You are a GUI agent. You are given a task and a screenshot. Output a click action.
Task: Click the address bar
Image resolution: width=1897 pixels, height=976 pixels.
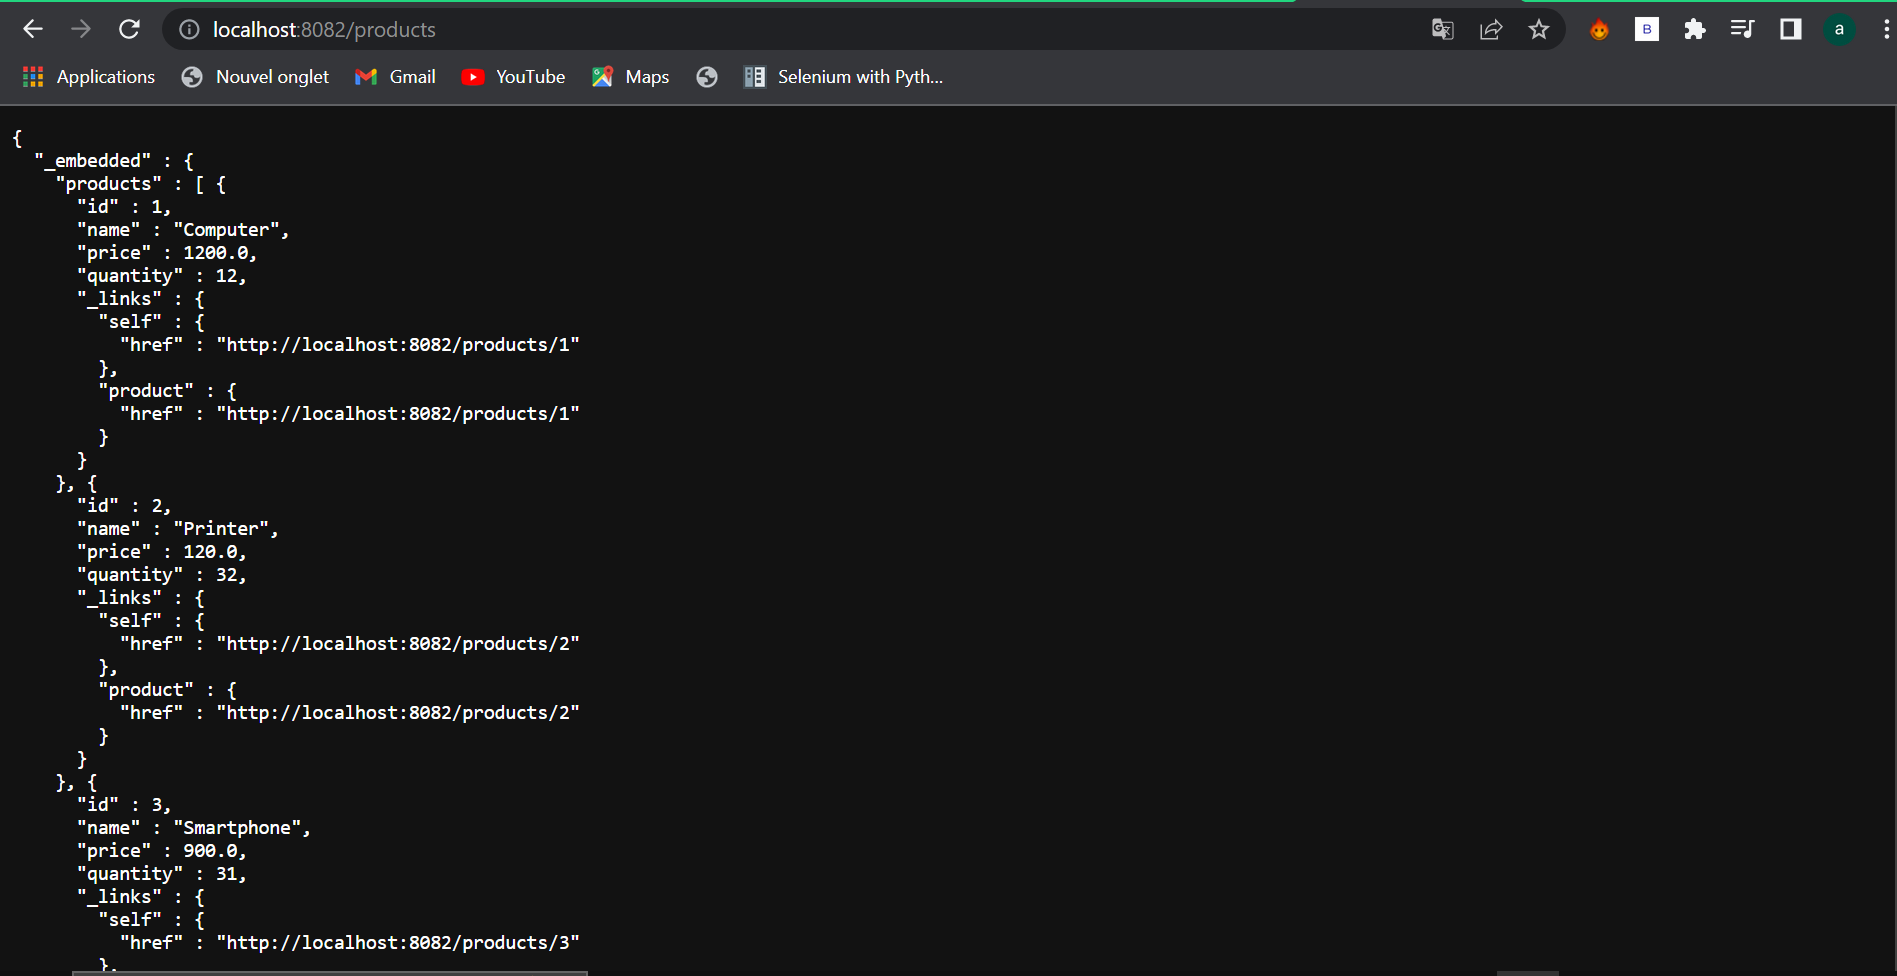(x=700, y=29)
